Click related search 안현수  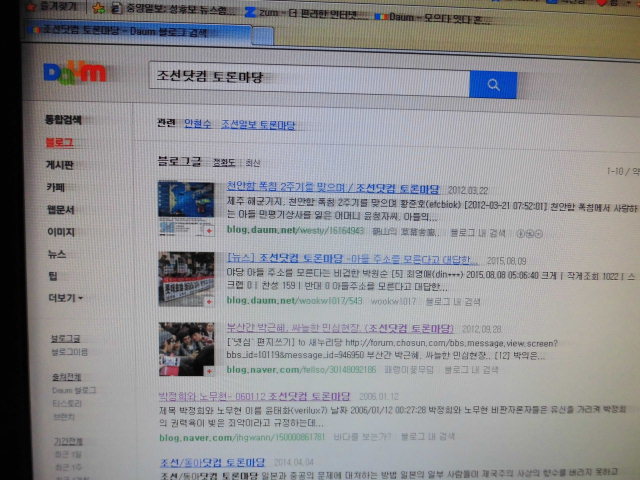(198, 123)
